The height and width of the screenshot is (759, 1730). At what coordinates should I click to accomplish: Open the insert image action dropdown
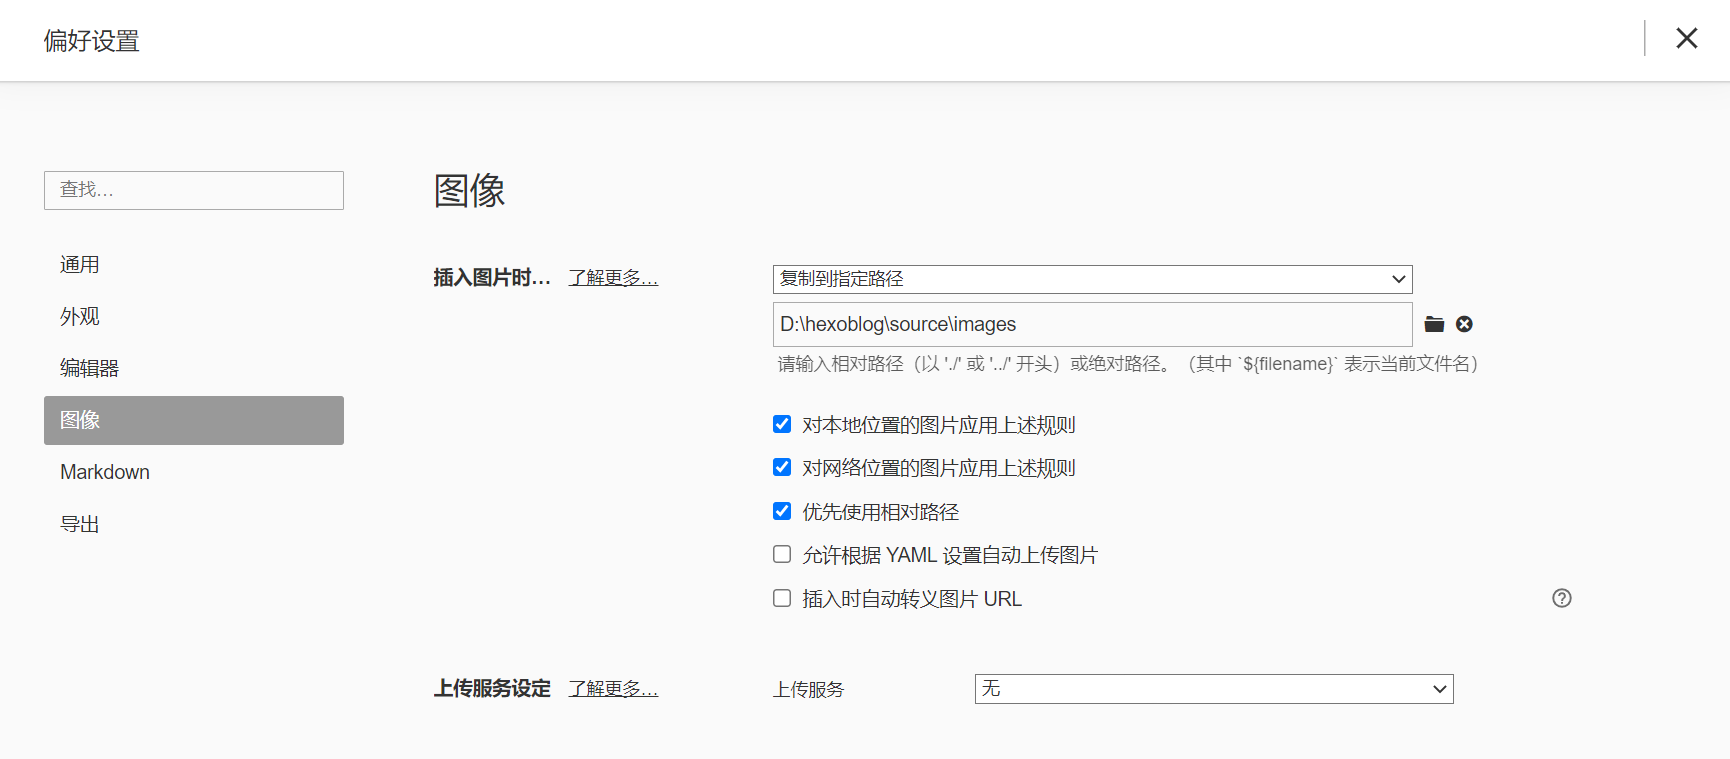tap(1092, 279)
